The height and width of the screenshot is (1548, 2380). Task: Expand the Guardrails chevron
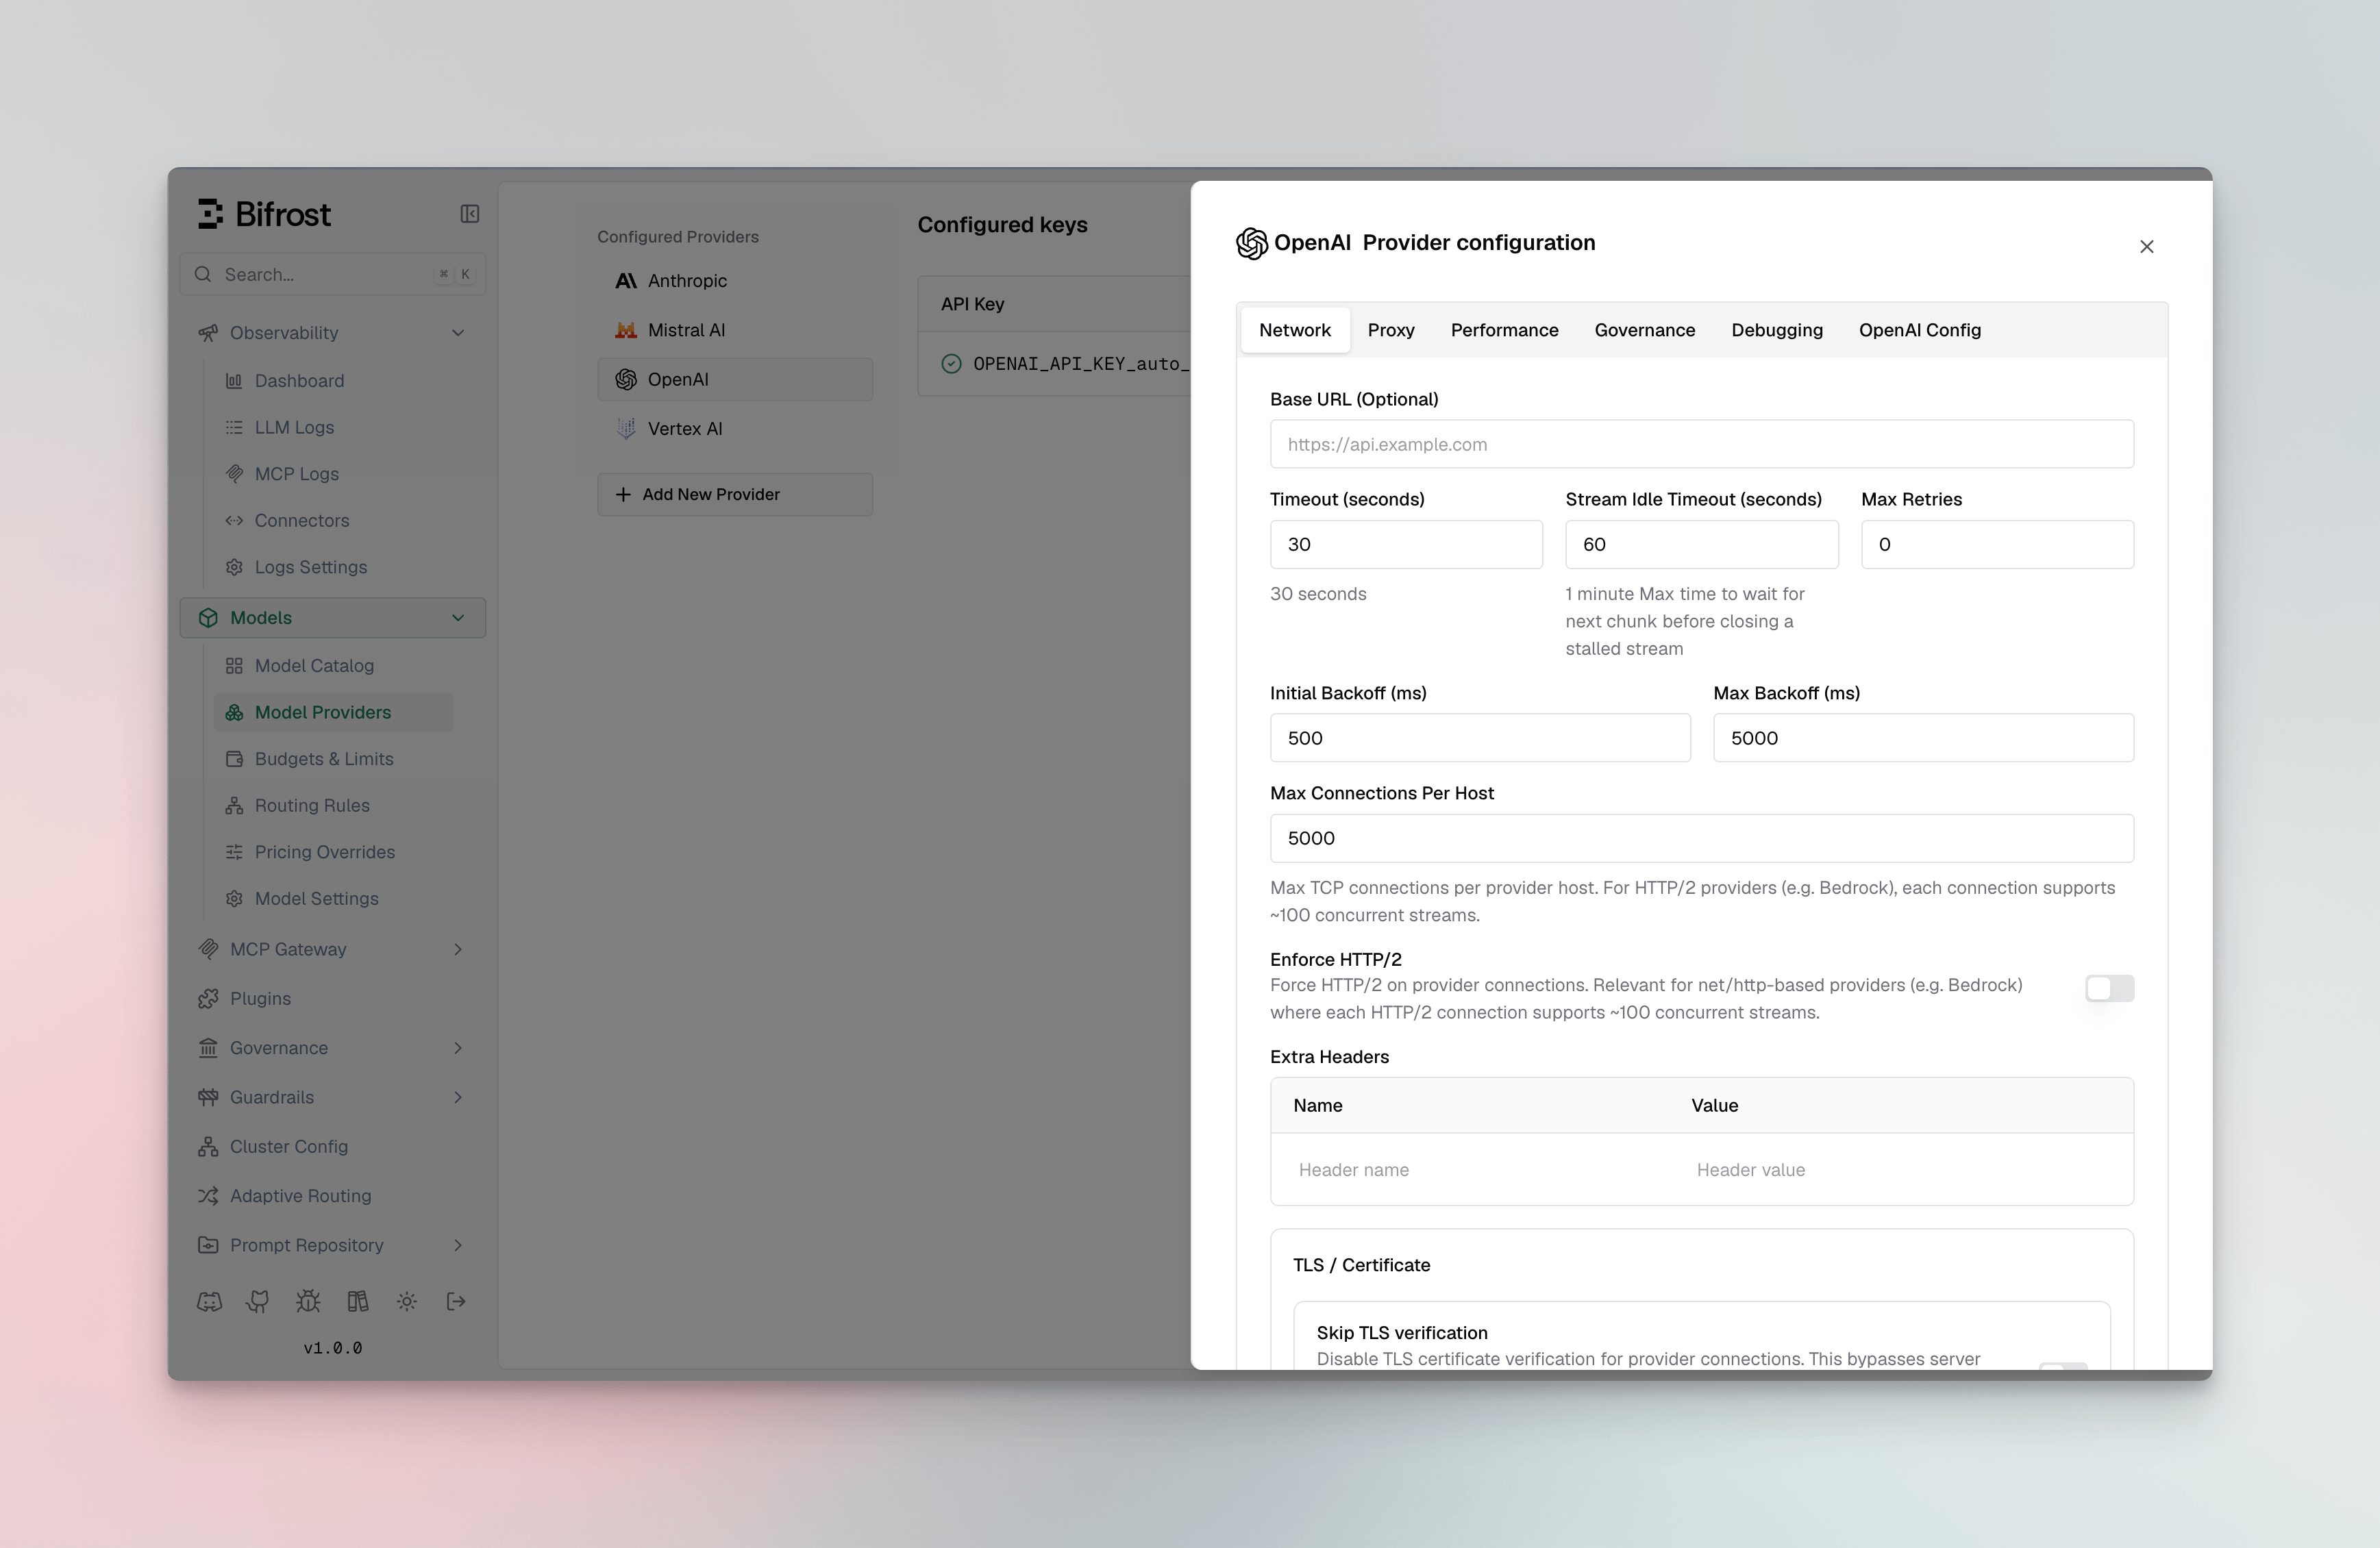(x=458, y=1098)
